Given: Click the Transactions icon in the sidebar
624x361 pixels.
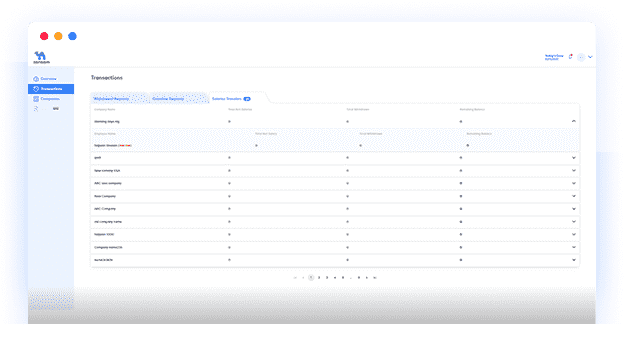Looking at the screenshot, I should [x=36, y=89].
